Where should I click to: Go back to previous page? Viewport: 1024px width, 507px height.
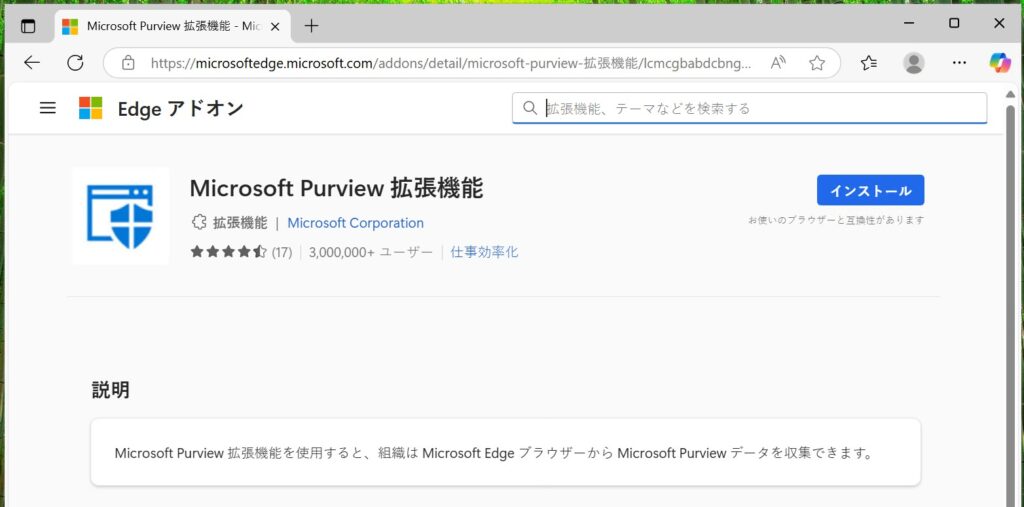tap(31, 63)
